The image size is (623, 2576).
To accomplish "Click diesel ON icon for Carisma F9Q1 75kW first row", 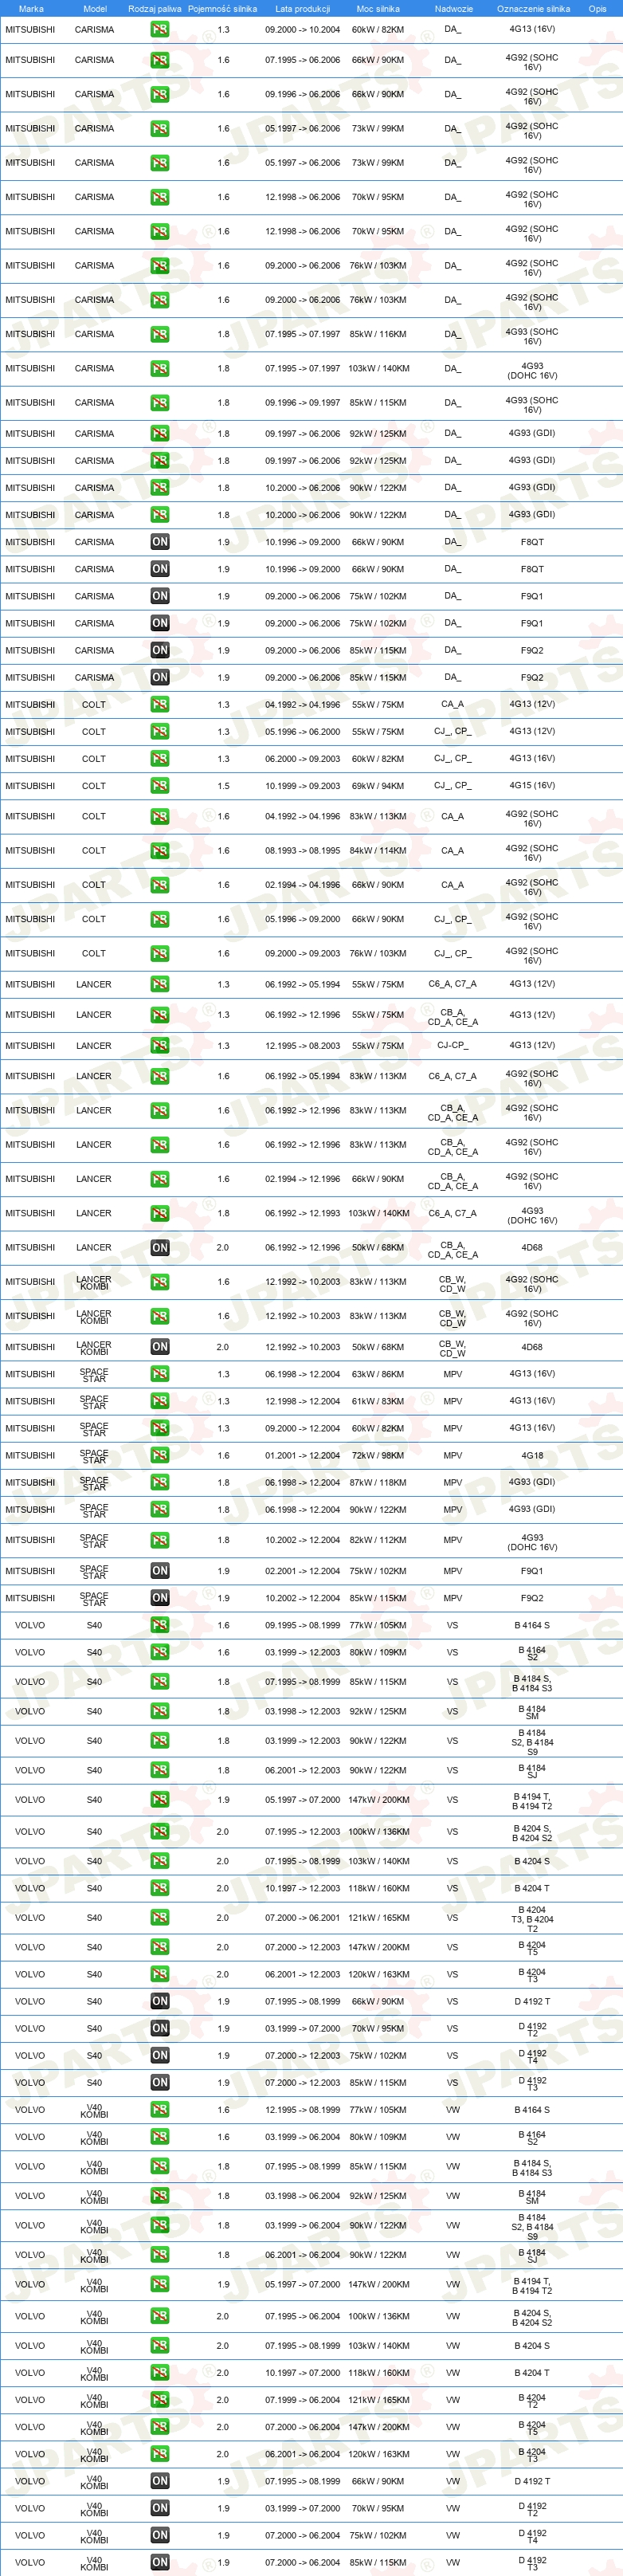I will pos(160,596).
